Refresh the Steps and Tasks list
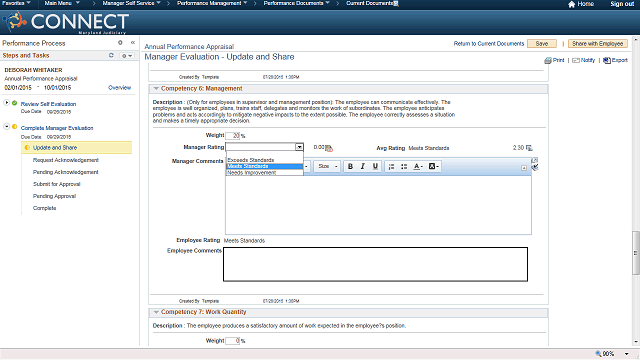Screen dimensions: 640x360 (x=111, y=55)
